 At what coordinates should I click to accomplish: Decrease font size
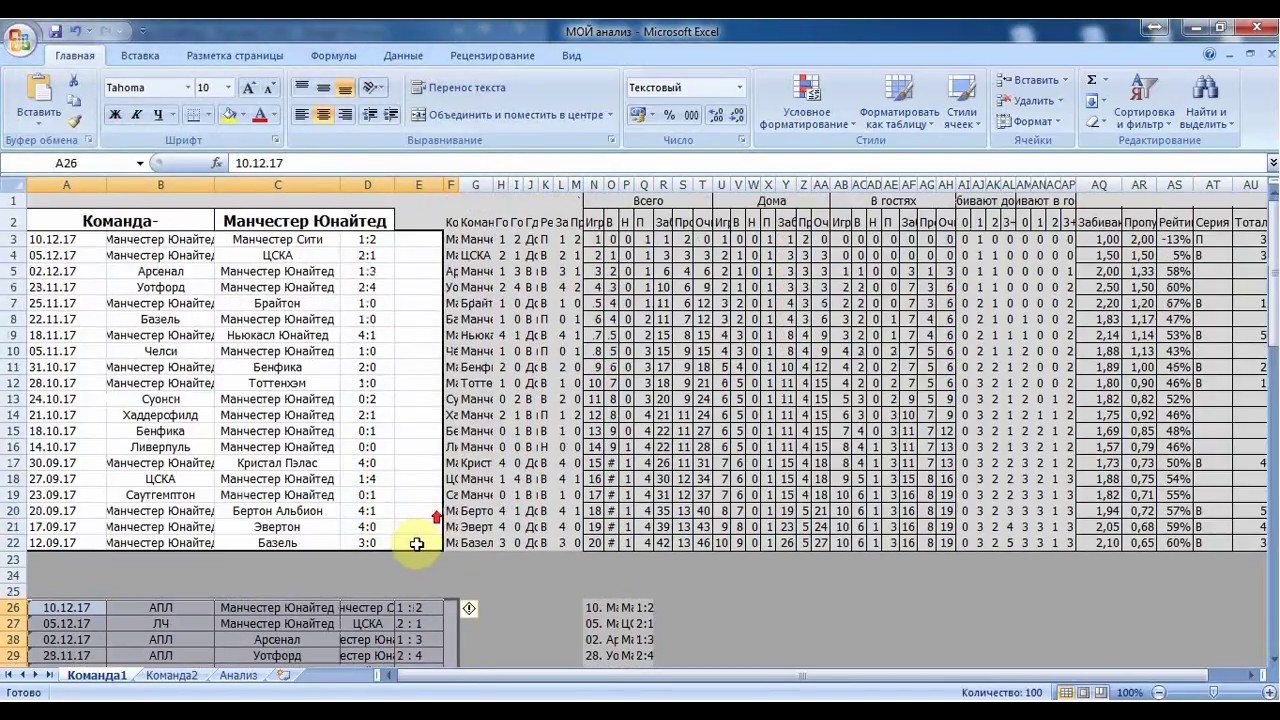269,88
